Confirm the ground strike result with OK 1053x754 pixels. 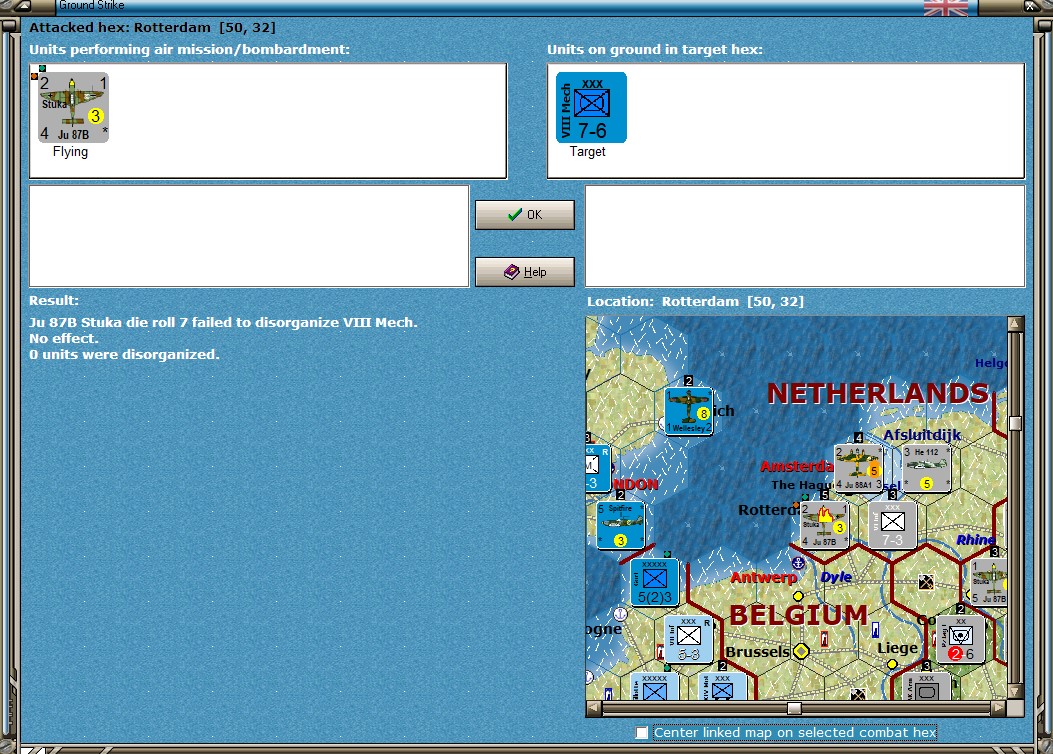pos(524,215)
